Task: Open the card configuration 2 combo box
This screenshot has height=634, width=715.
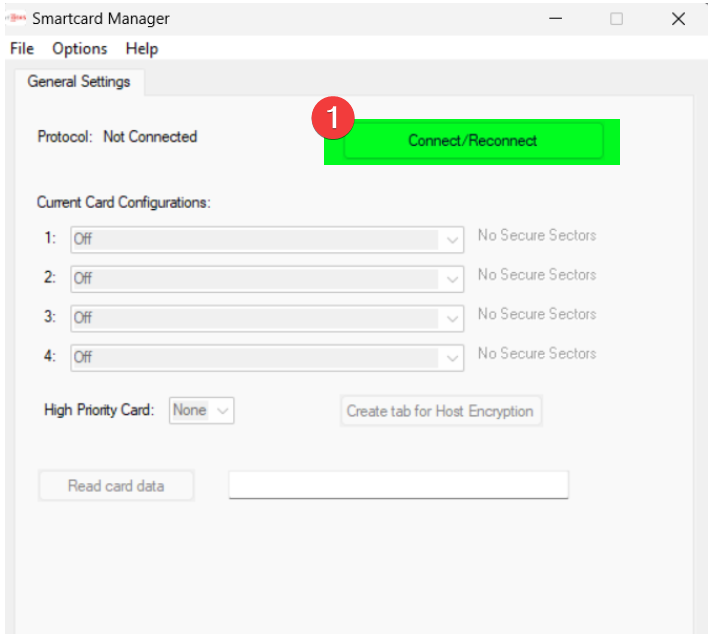Action: coord(452,279)
